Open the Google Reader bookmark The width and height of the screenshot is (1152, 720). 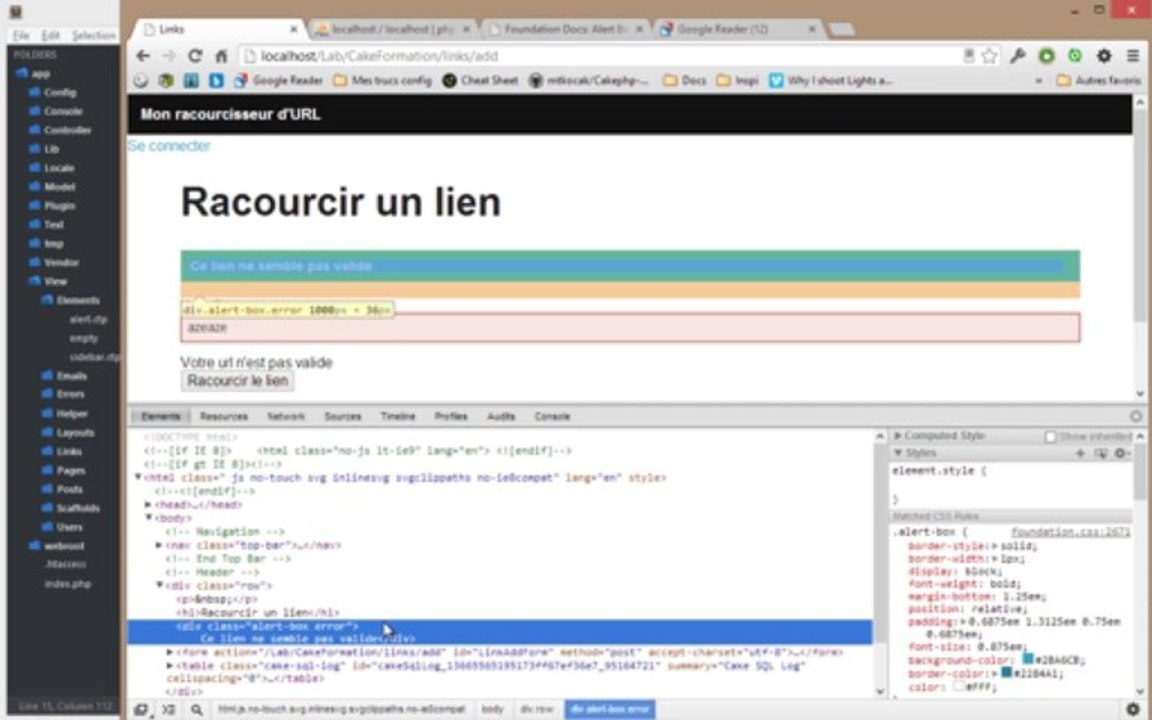(x=279, y=81)
